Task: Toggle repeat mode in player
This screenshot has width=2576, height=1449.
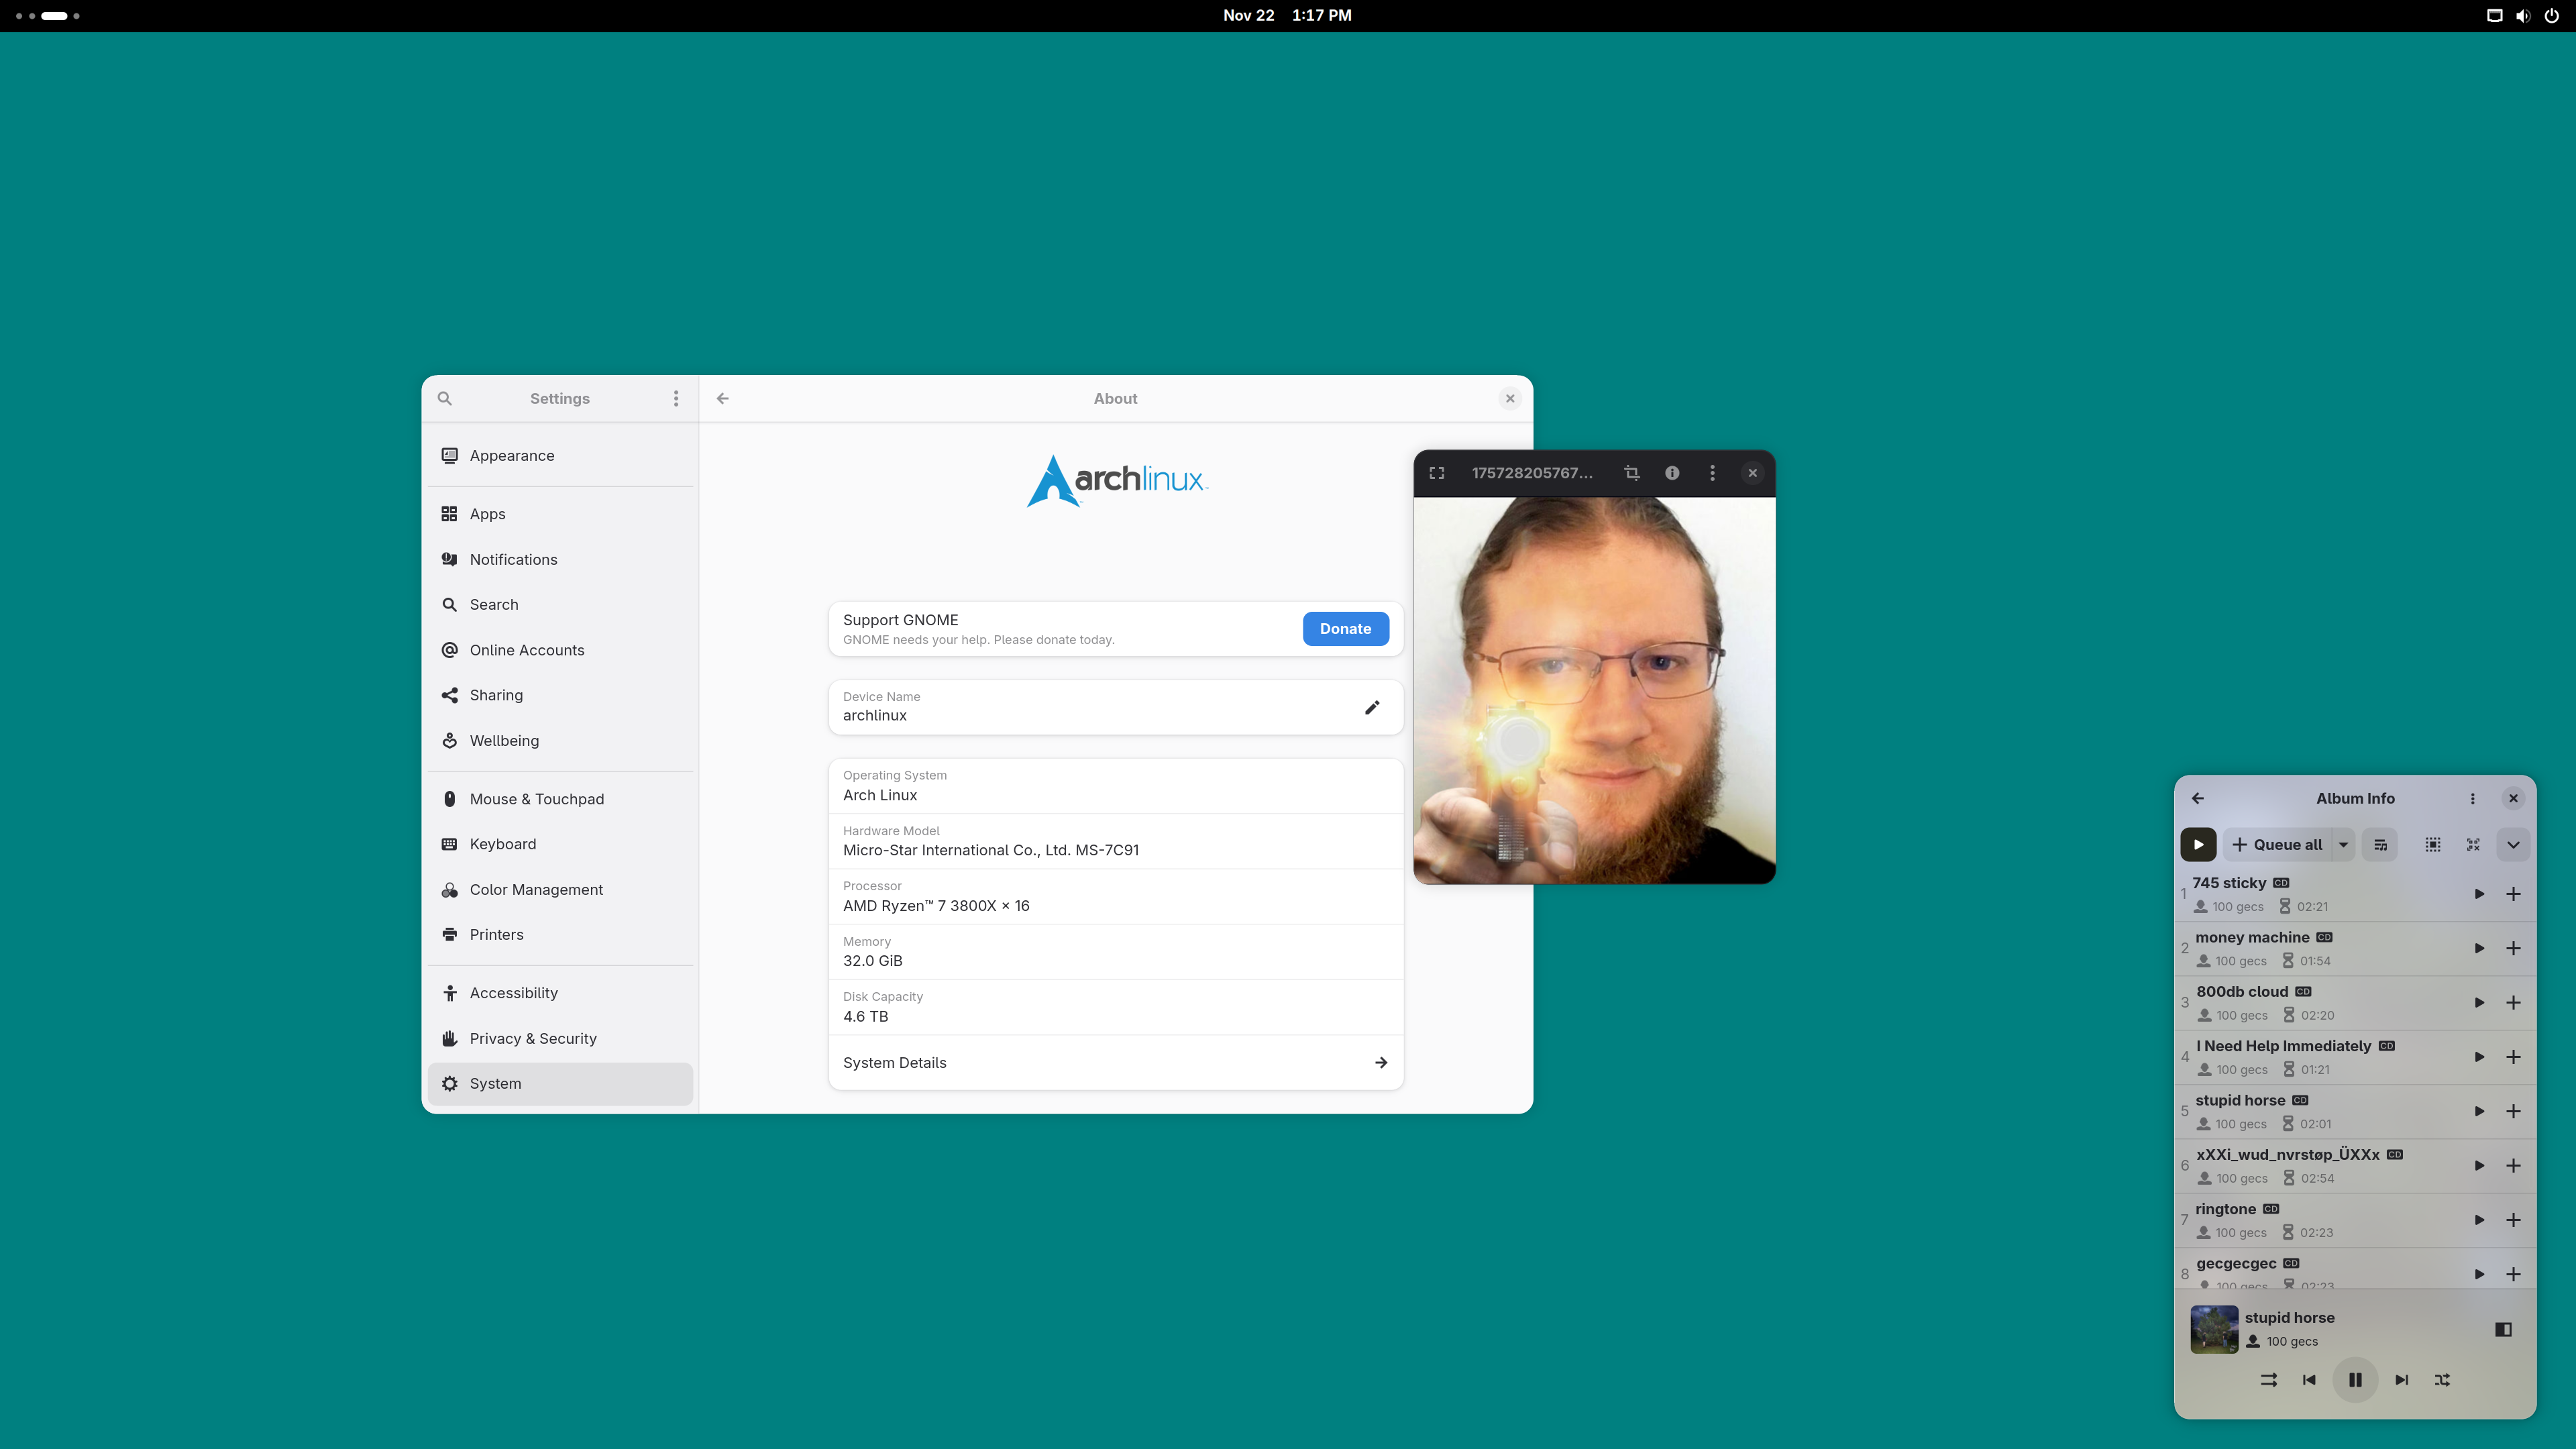Action: tap(2269, 1380)
